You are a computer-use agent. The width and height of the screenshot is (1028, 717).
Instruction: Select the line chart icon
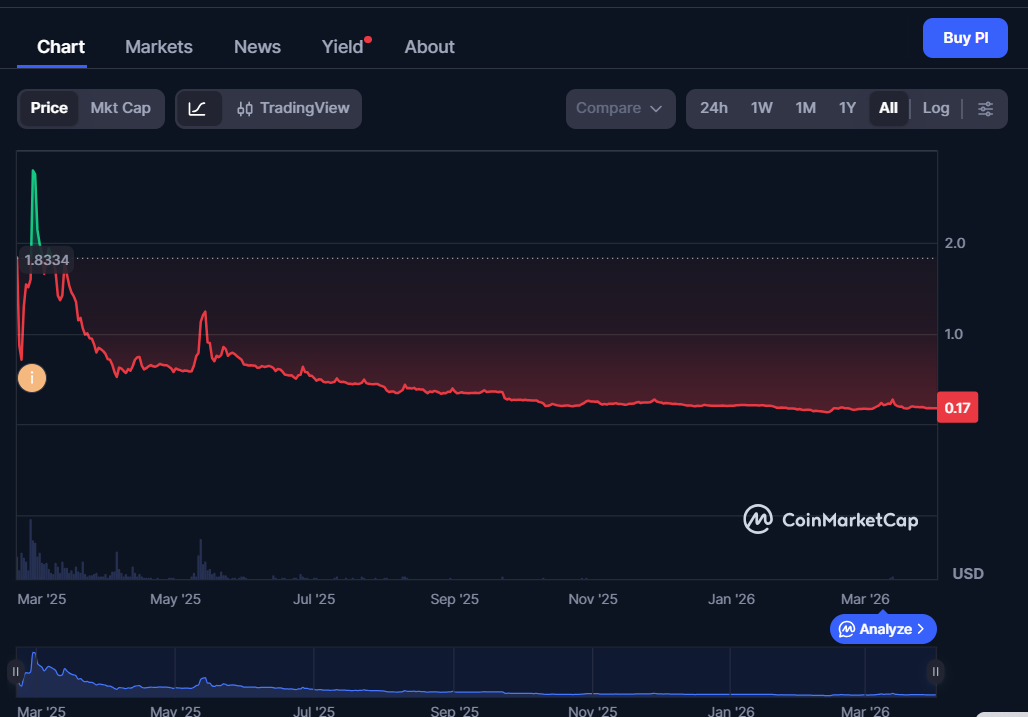(198, 108)
